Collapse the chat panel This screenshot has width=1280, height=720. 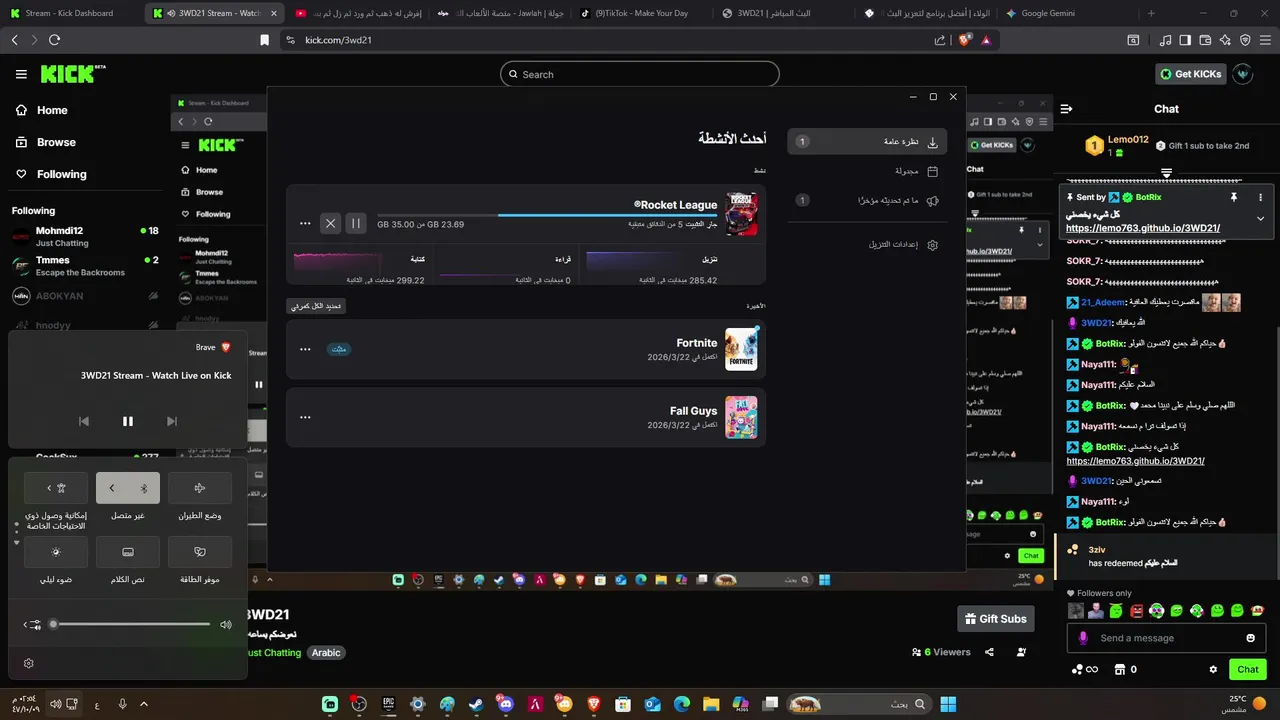click(x=1066, y=109)
